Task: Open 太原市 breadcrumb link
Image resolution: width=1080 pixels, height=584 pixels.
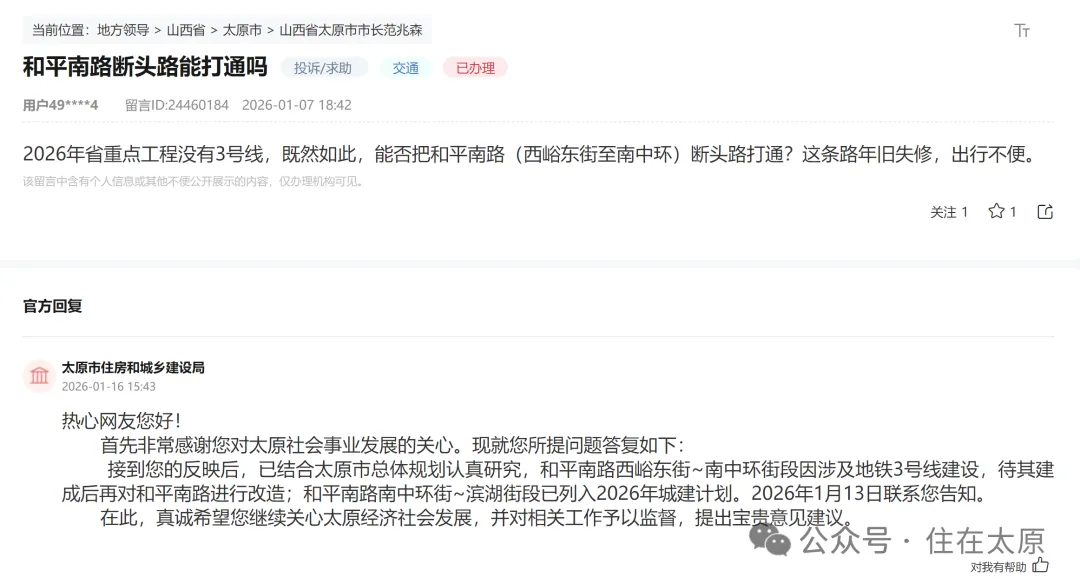Action: pos(242,30)
